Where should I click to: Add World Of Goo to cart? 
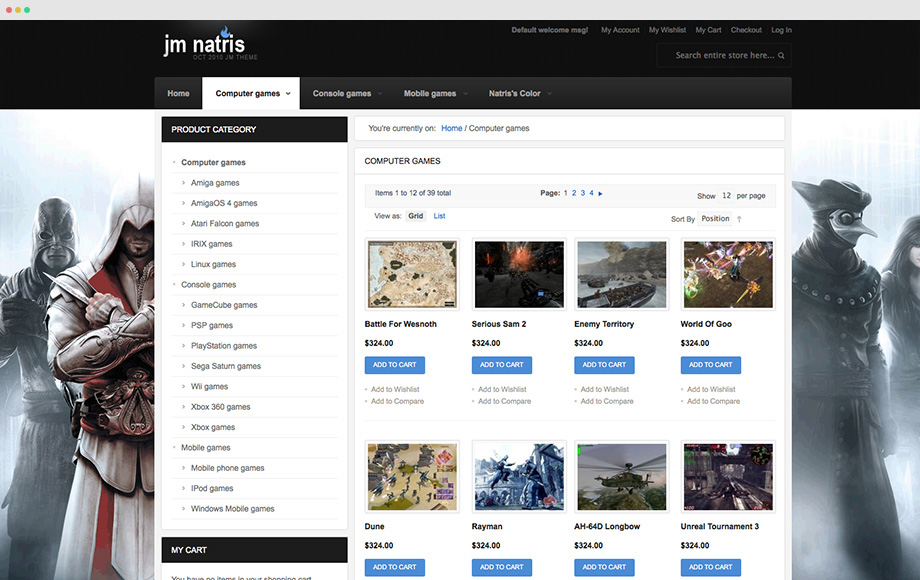pyautogui.click(x=711, y=365)
